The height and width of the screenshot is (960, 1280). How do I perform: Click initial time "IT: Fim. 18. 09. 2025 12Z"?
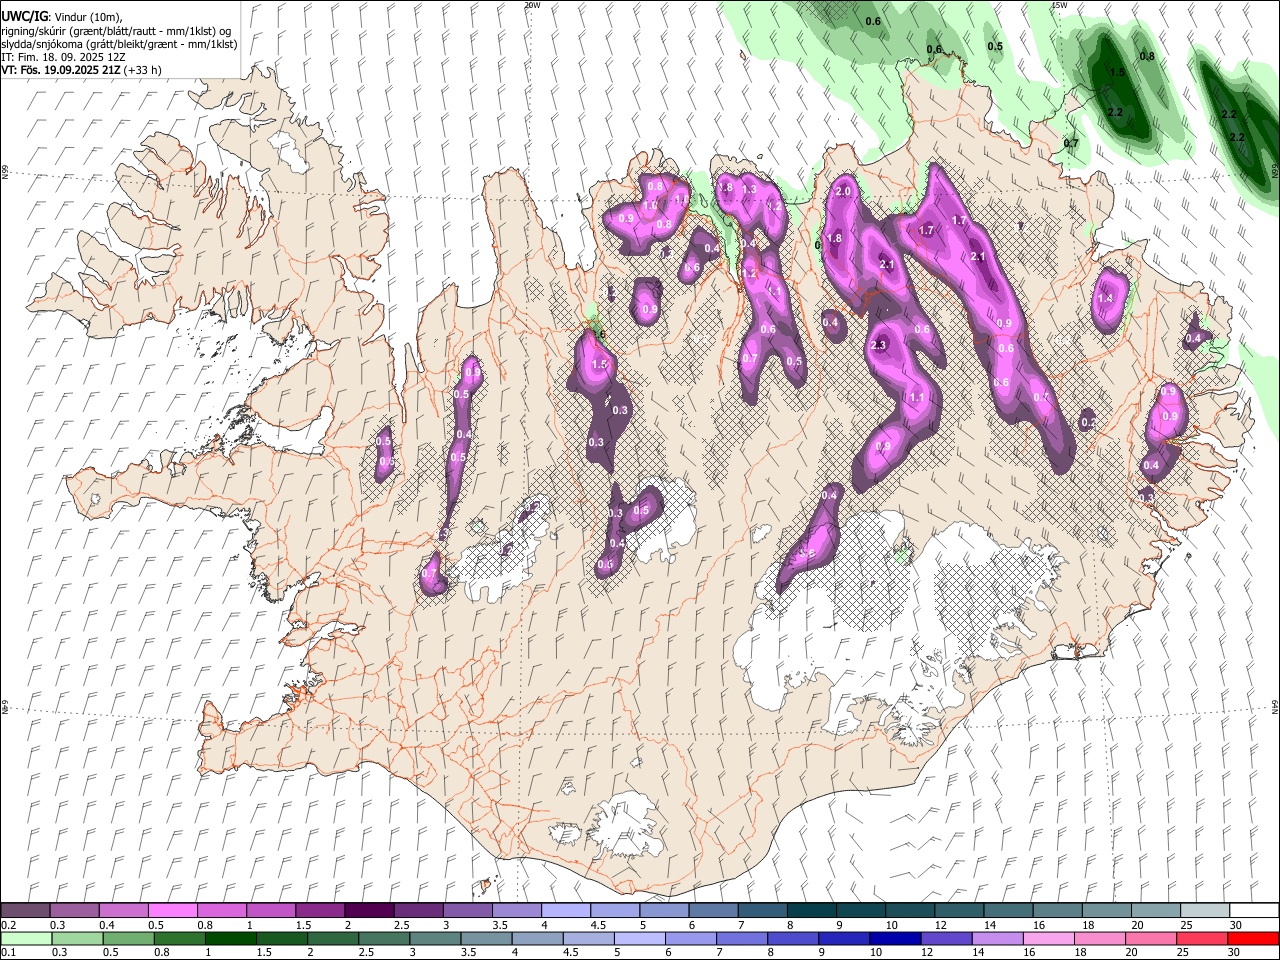click(x=63, y=57)
